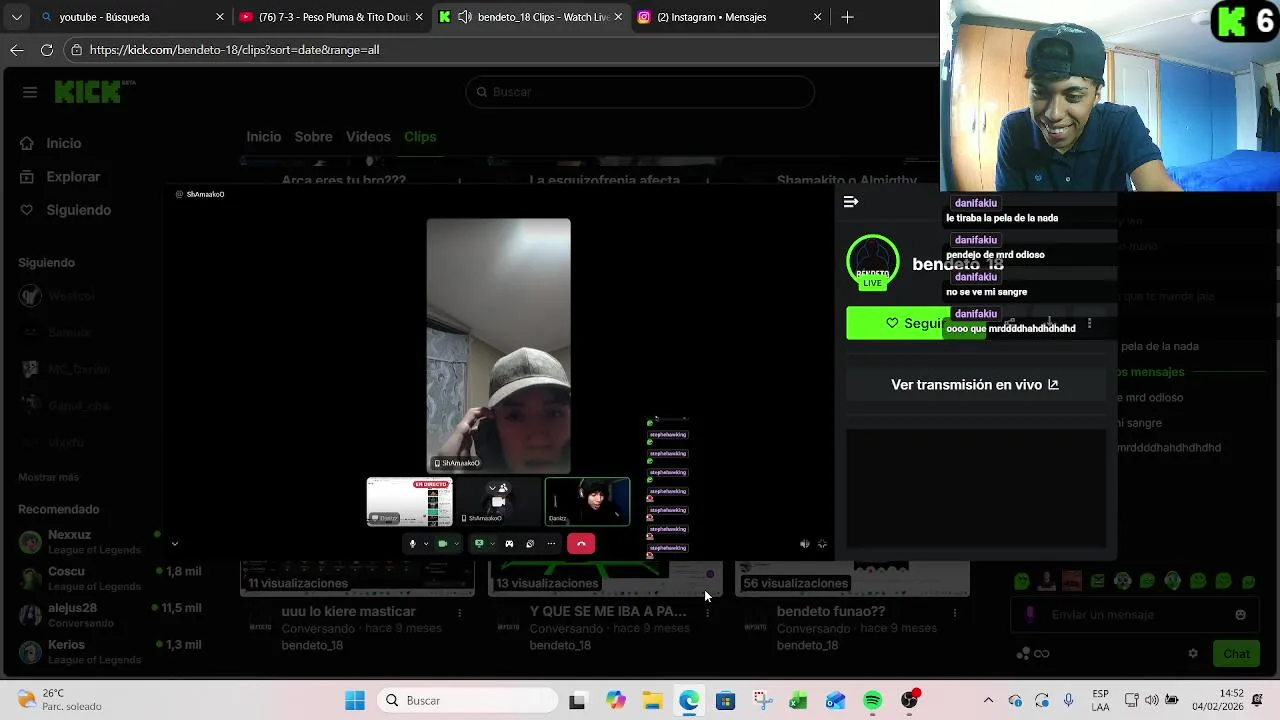Toggle screen share in call controls
This screenshot has width=1280, height=720.
click(479, 544)
